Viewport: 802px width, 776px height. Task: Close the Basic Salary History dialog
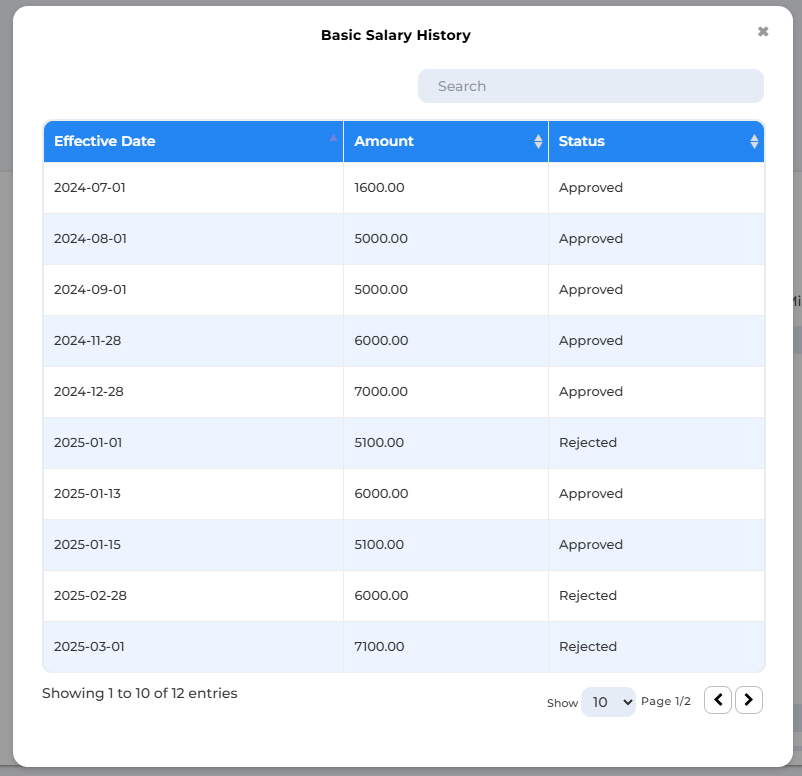[x=763, y=32]
